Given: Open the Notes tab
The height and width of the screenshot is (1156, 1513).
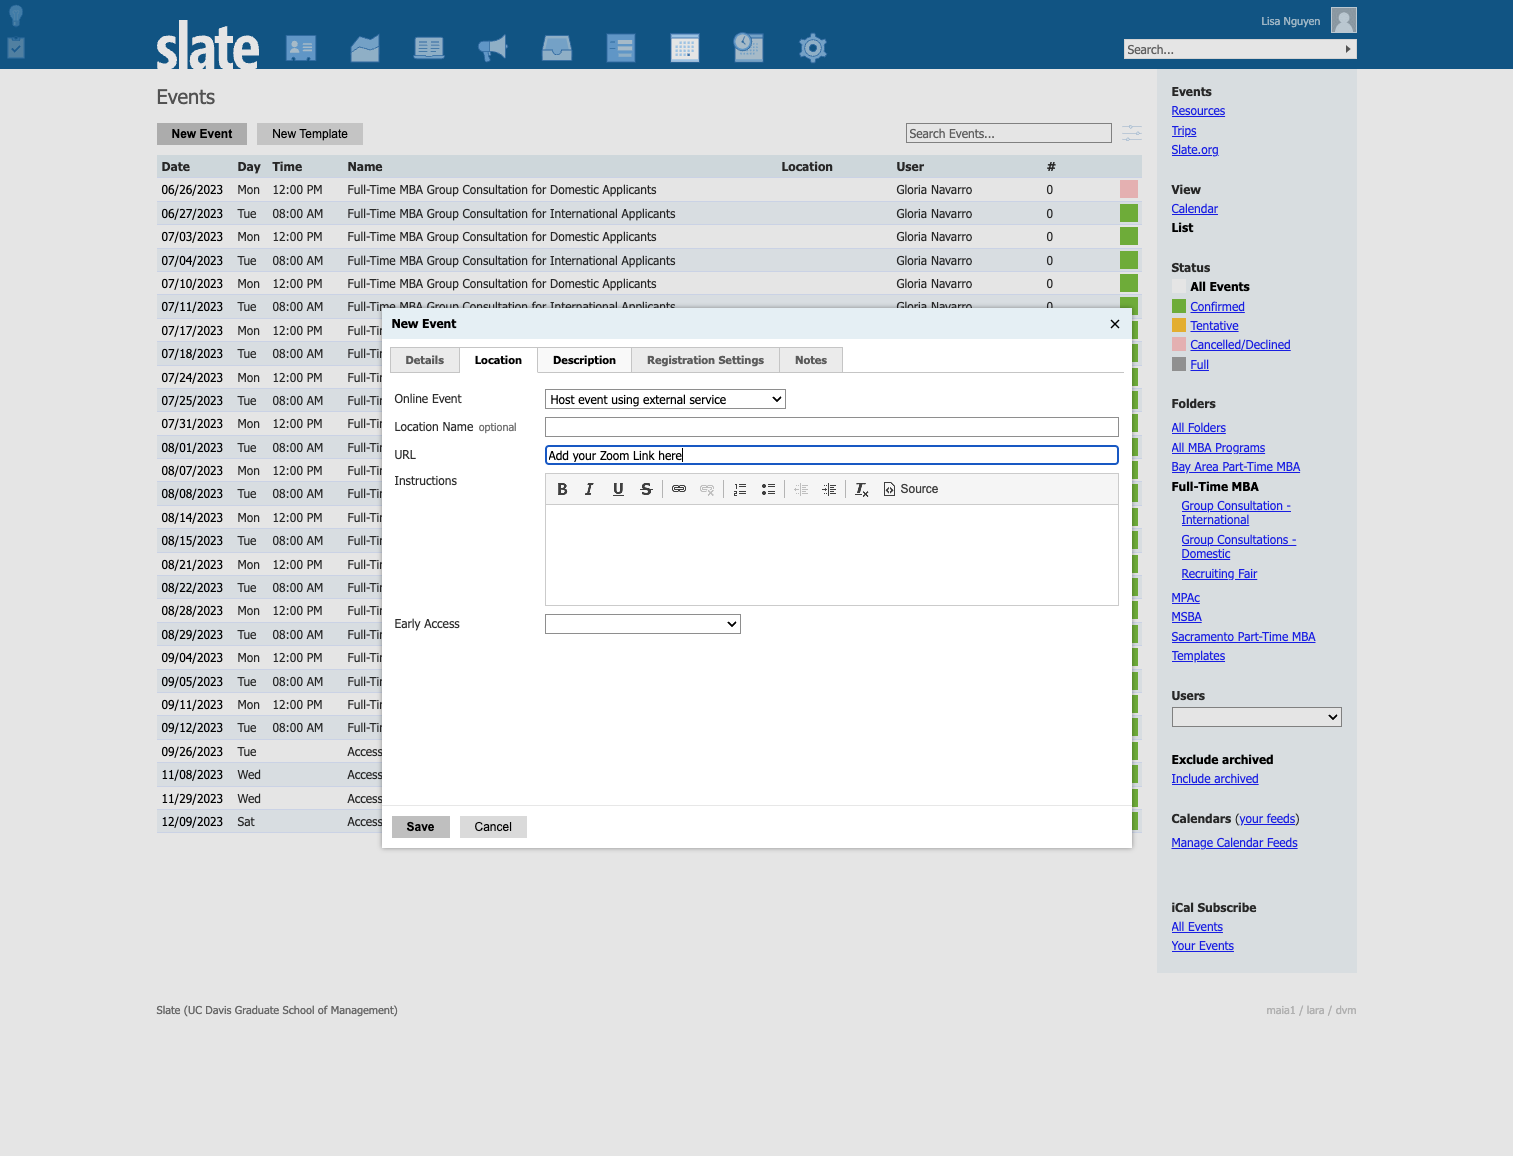Looking at the screenshot, I should pyautogui.click(x=811, y=360).
